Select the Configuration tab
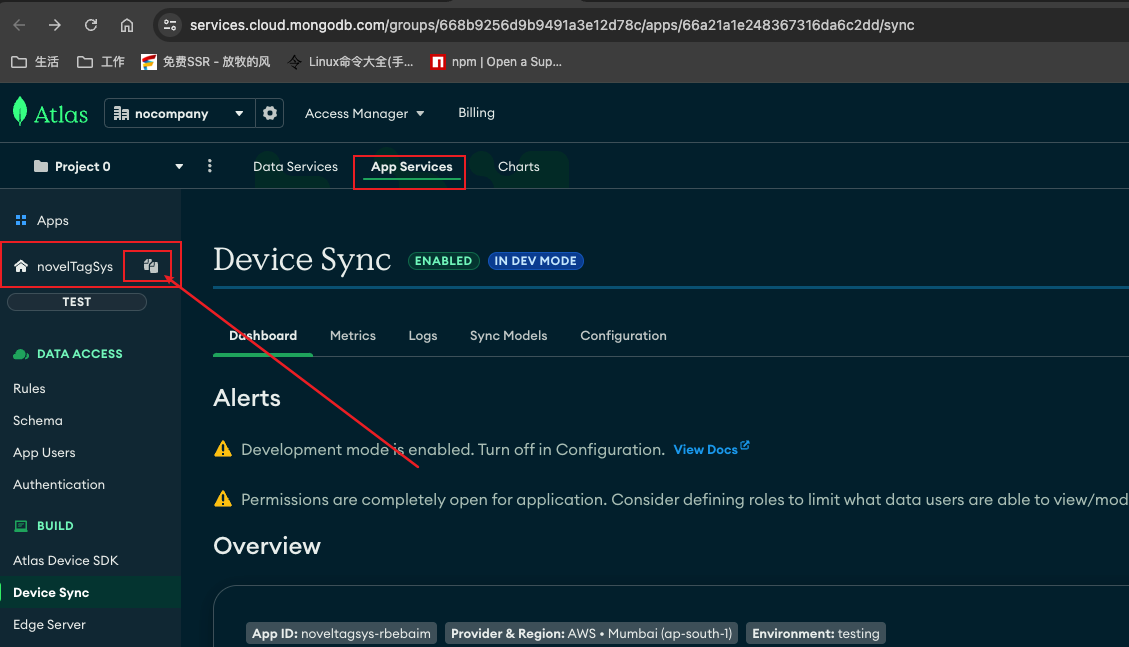The height and width of the screenshot is (647, 1129). (x=623, y=335)
